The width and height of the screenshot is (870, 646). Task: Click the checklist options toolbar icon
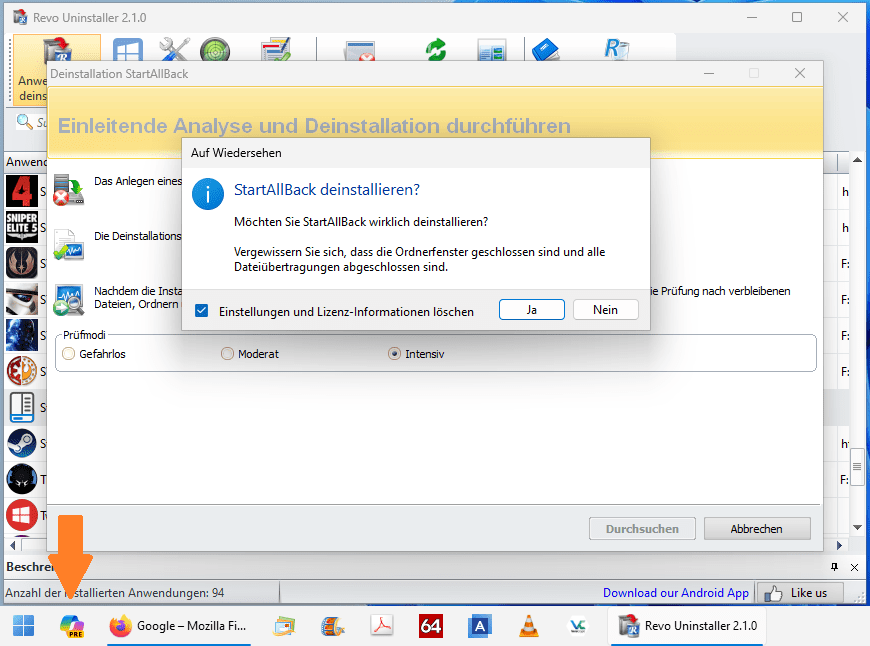tap(276, 49)
